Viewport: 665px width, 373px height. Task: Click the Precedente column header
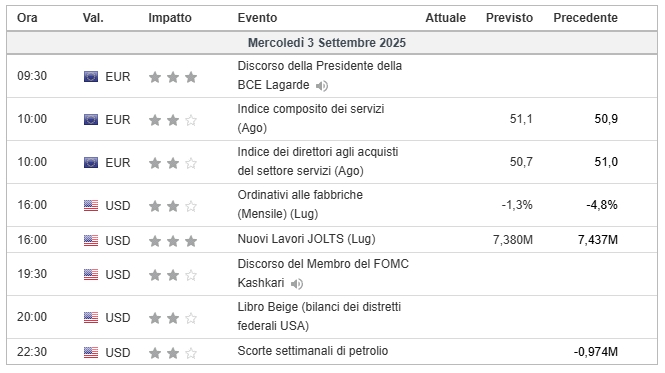(x=585, y=18)
